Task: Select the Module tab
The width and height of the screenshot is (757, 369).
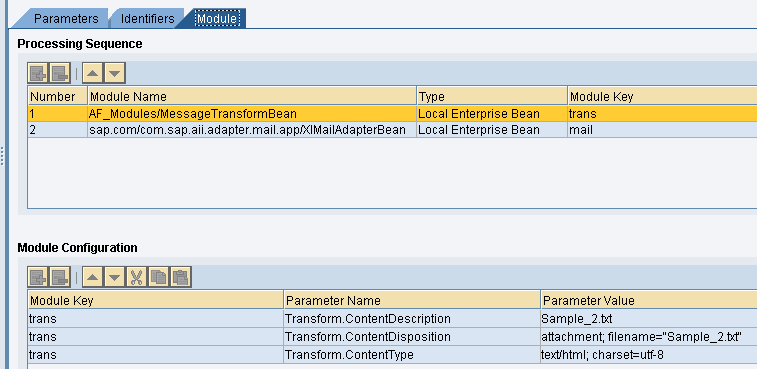Action: tap(216, 19)
